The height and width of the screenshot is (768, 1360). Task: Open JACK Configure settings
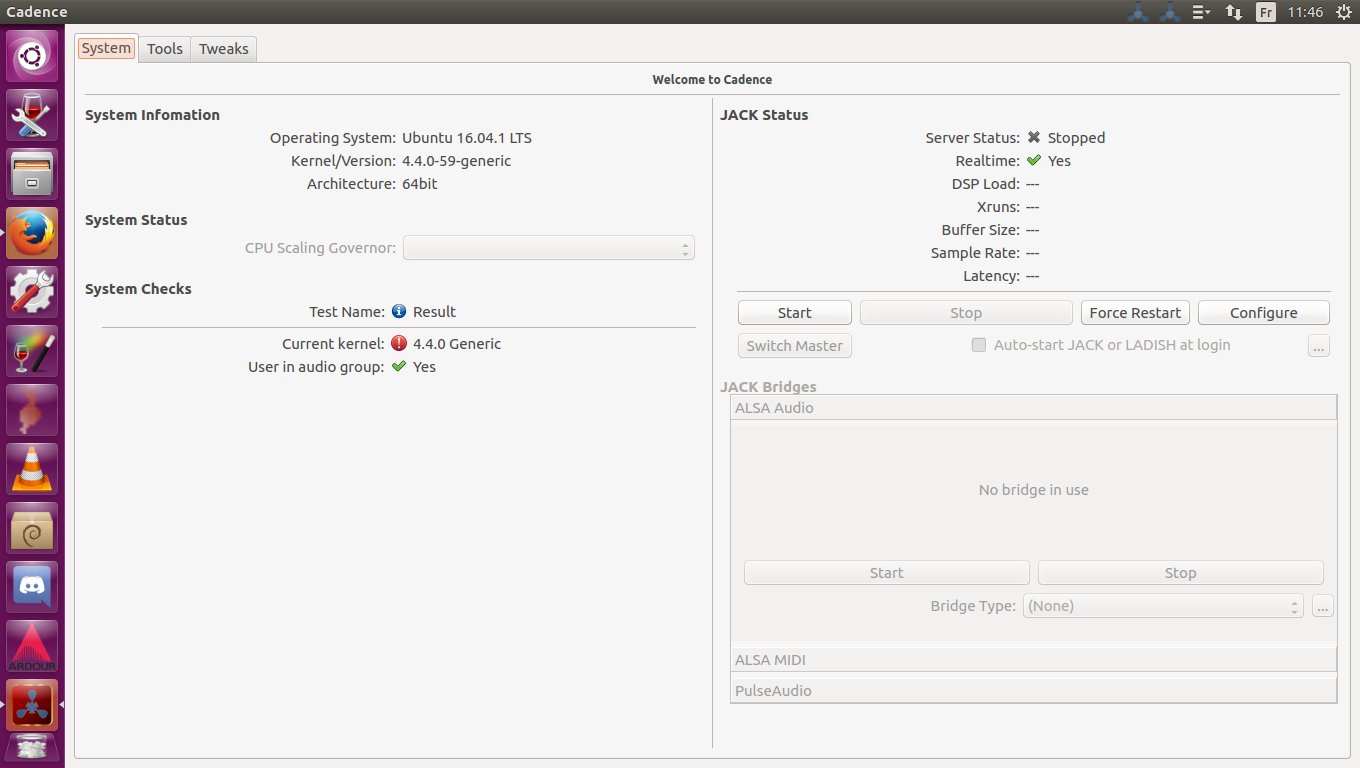[x=1263, y=313]
